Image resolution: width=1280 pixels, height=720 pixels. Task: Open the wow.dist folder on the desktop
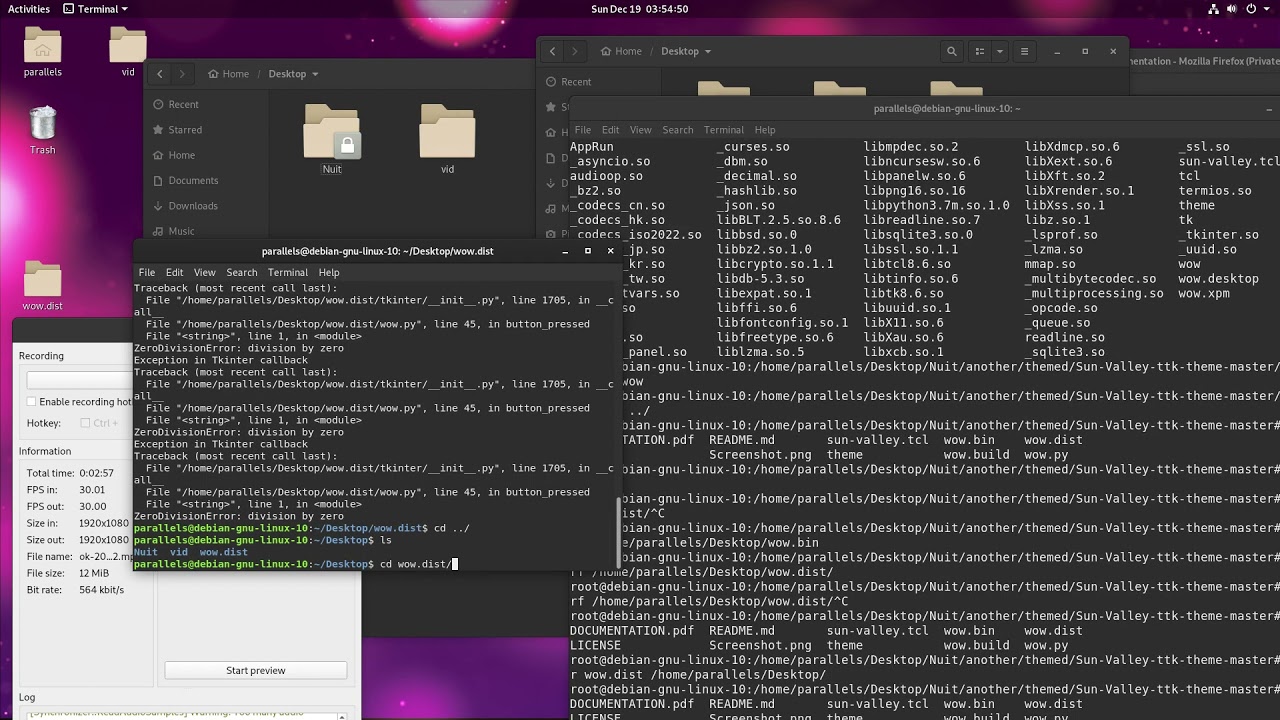(42, 286)
